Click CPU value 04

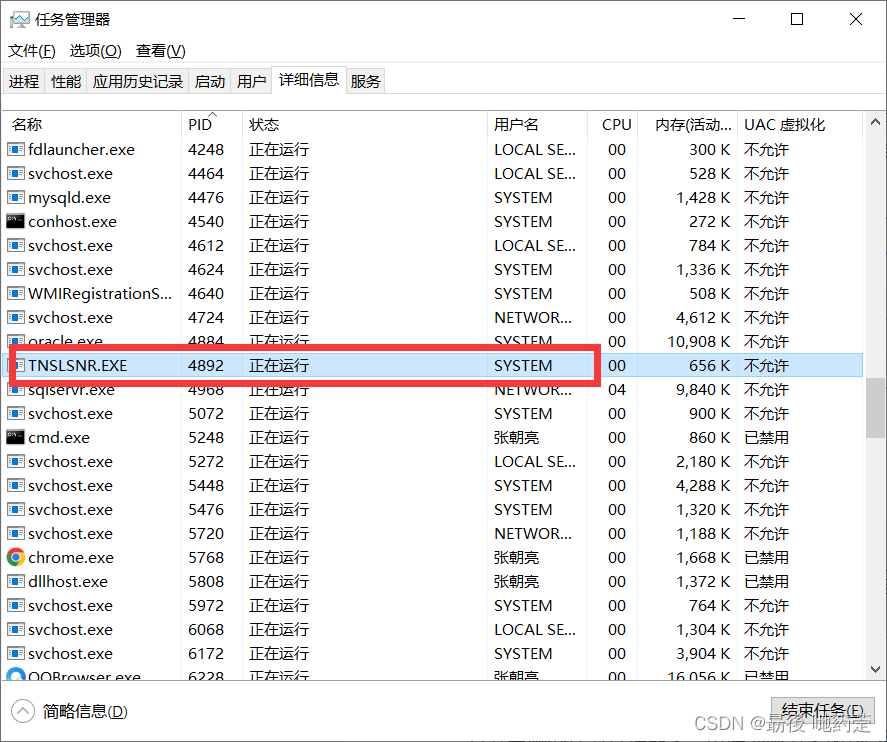(617, 389)
